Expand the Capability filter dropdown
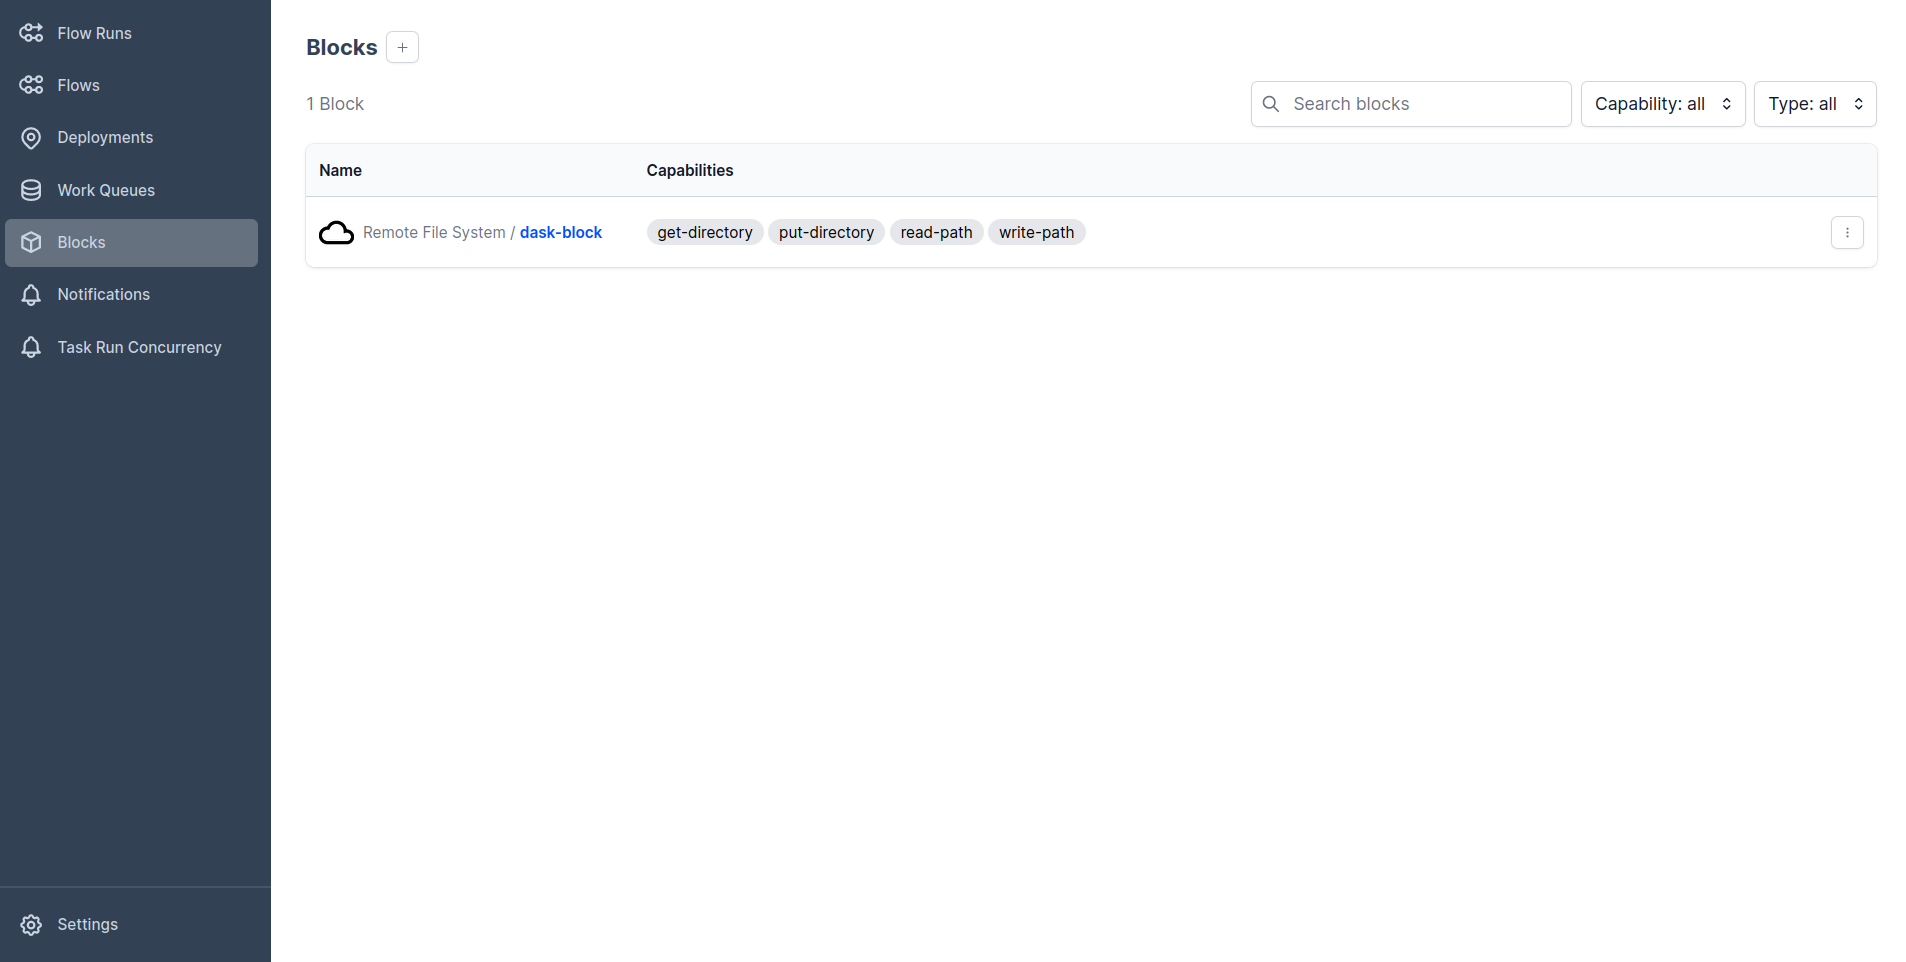This screenshot has width=1906, height=962. tap(1662, 104)
